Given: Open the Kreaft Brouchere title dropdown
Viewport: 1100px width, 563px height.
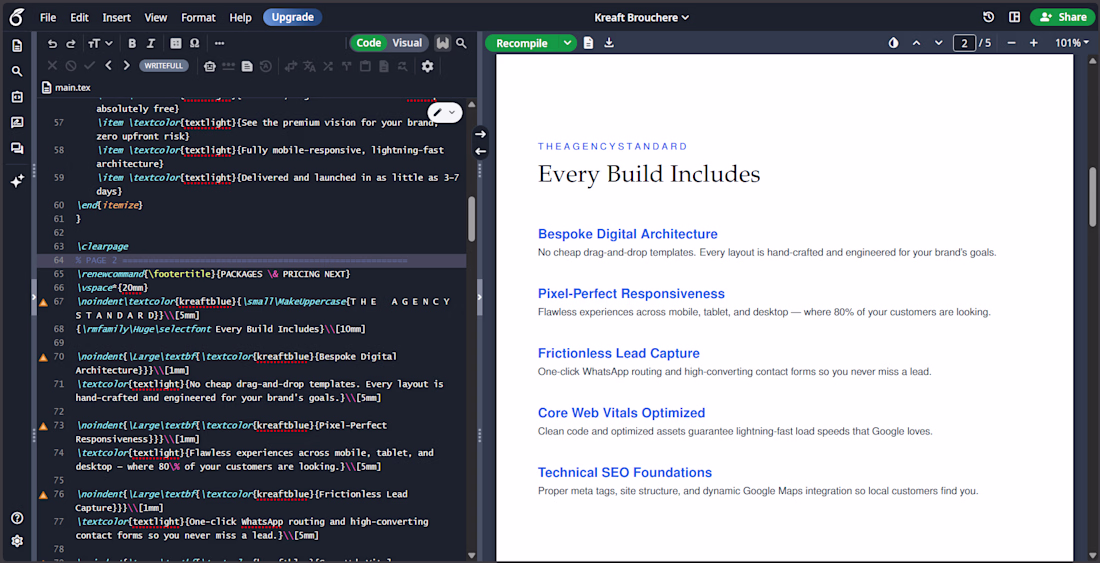Looking at the screenshot, I should point(641,18).
